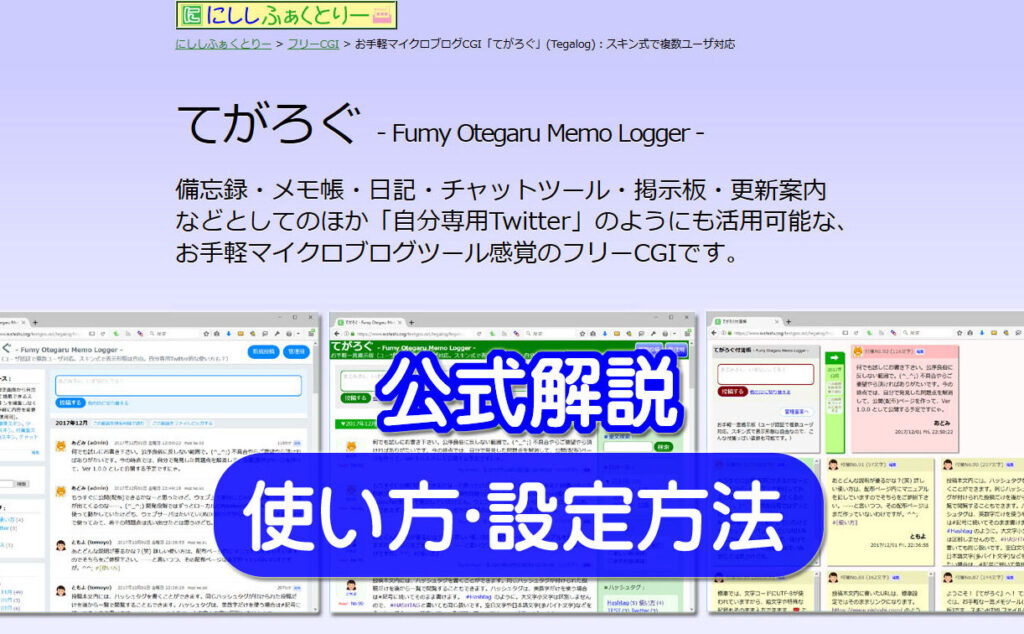Click the blue 新規投稿 button in left screenshot
Viewport: 1024px width, 634px height.
(x=263, y=351)
